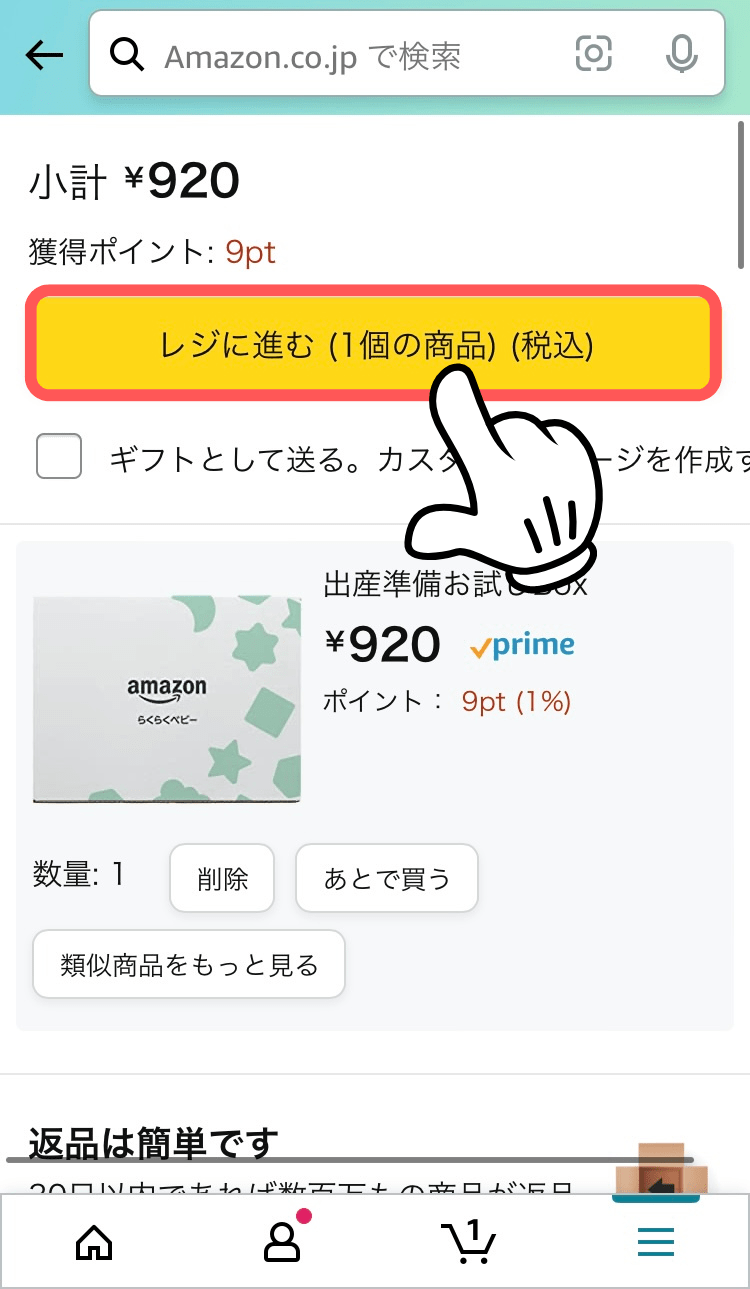Go to the Home tab icon

click(x=94, y=1242)
